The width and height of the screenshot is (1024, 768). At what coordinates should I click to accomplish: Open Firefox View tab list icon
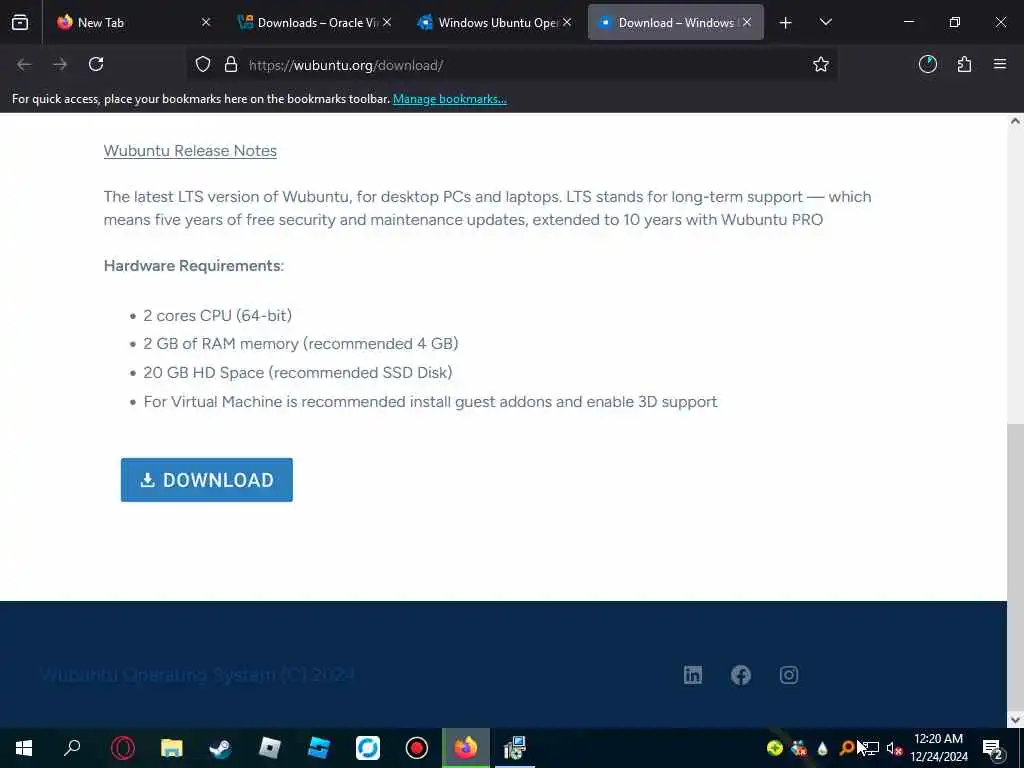[x=20, y=23]
